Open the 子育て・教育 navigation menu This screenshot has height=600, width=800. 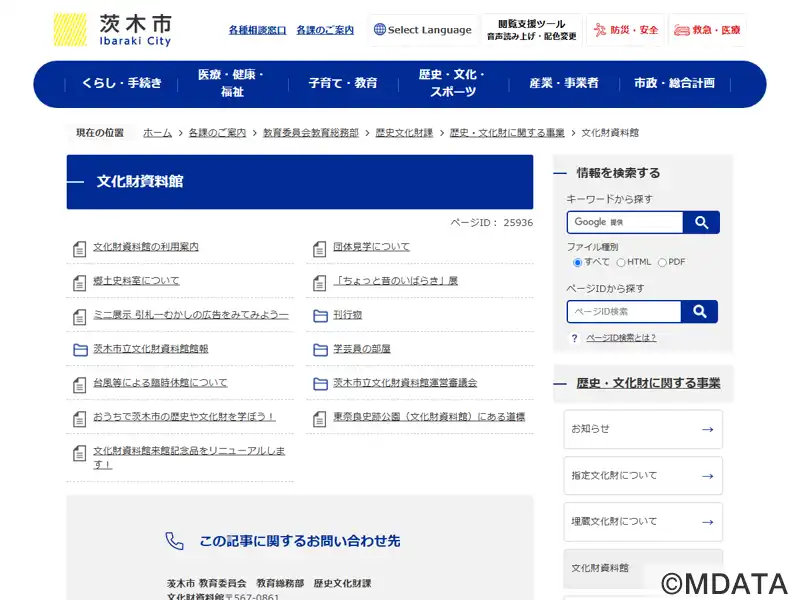(x=343, y=84)
